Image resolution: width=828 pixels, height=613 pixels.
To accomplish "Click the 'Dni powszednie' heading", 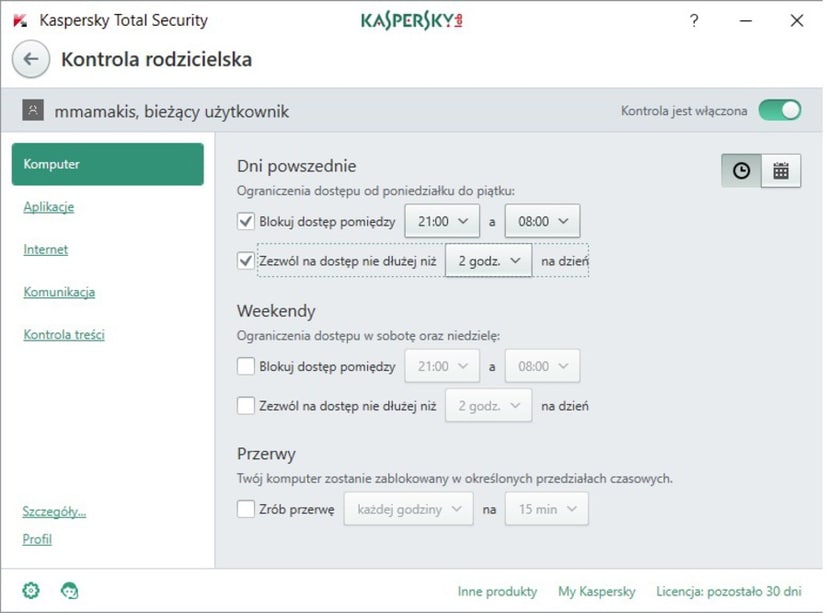I will [x=297, y=166].
